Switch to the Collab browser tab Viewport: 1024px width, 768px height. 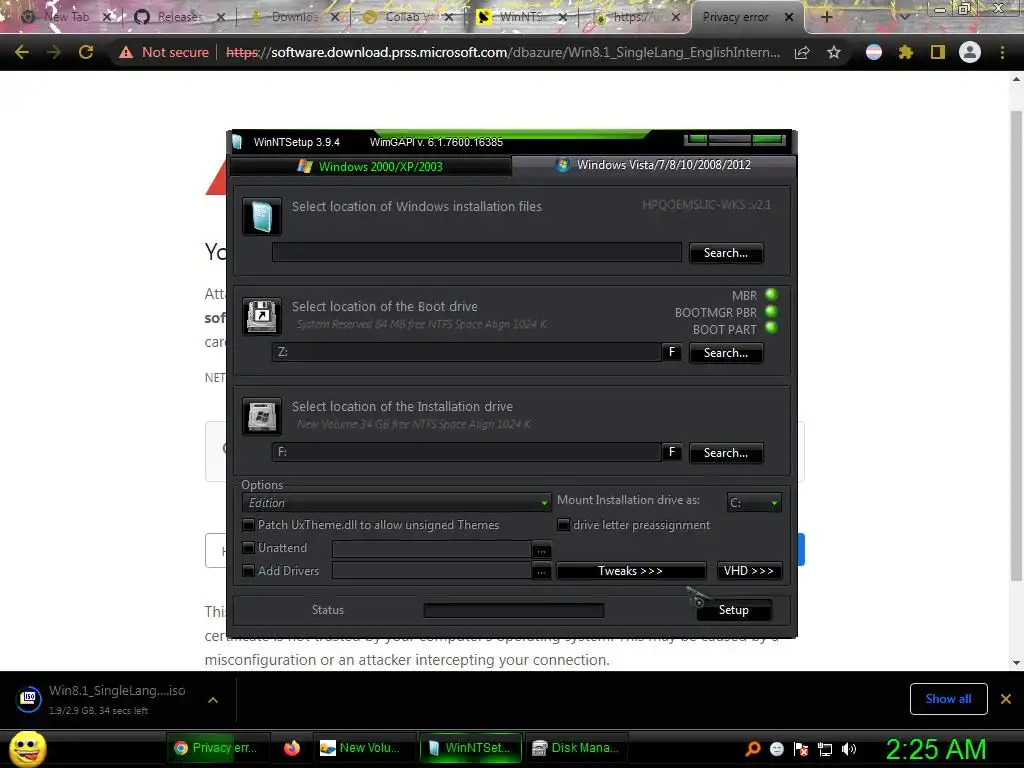click(x=406, y=17)
